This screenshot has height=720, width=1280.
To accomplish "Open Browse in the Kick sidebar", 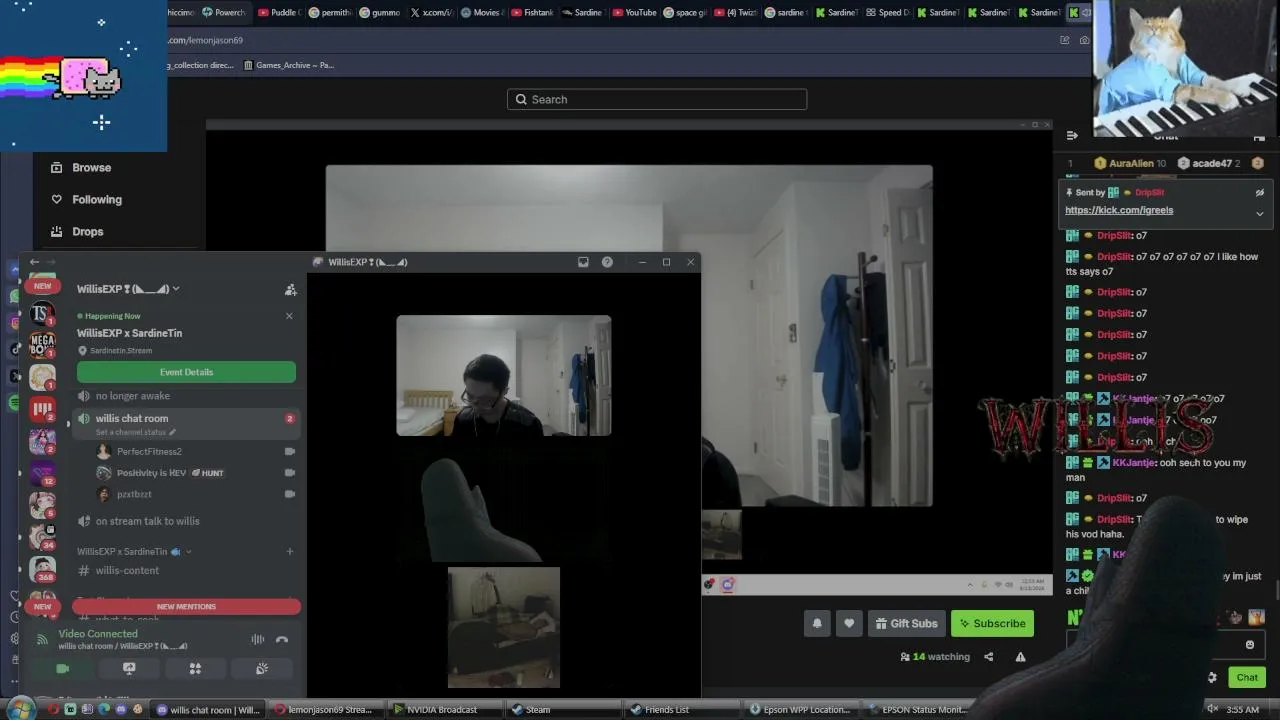I will coord(81,168).
